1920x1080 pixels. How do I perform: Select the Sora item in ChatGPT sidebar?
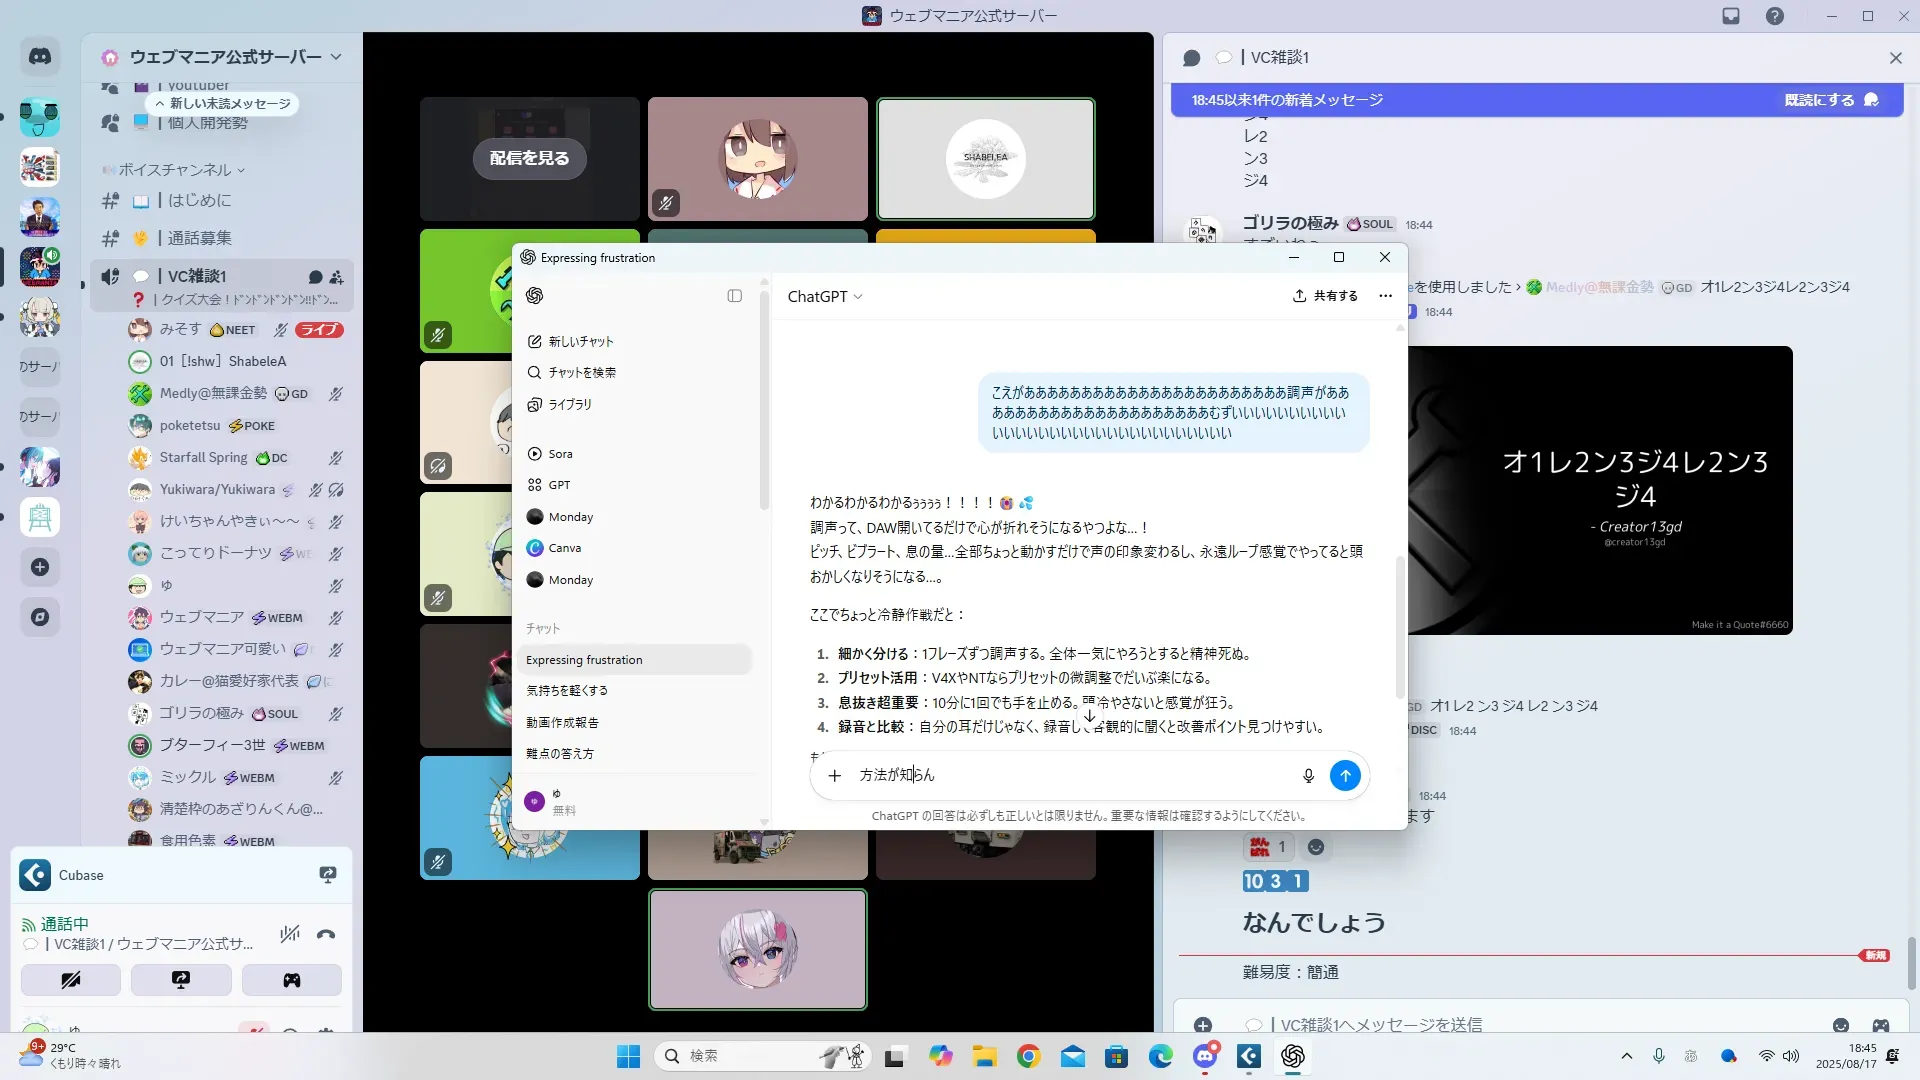[560, 454]
